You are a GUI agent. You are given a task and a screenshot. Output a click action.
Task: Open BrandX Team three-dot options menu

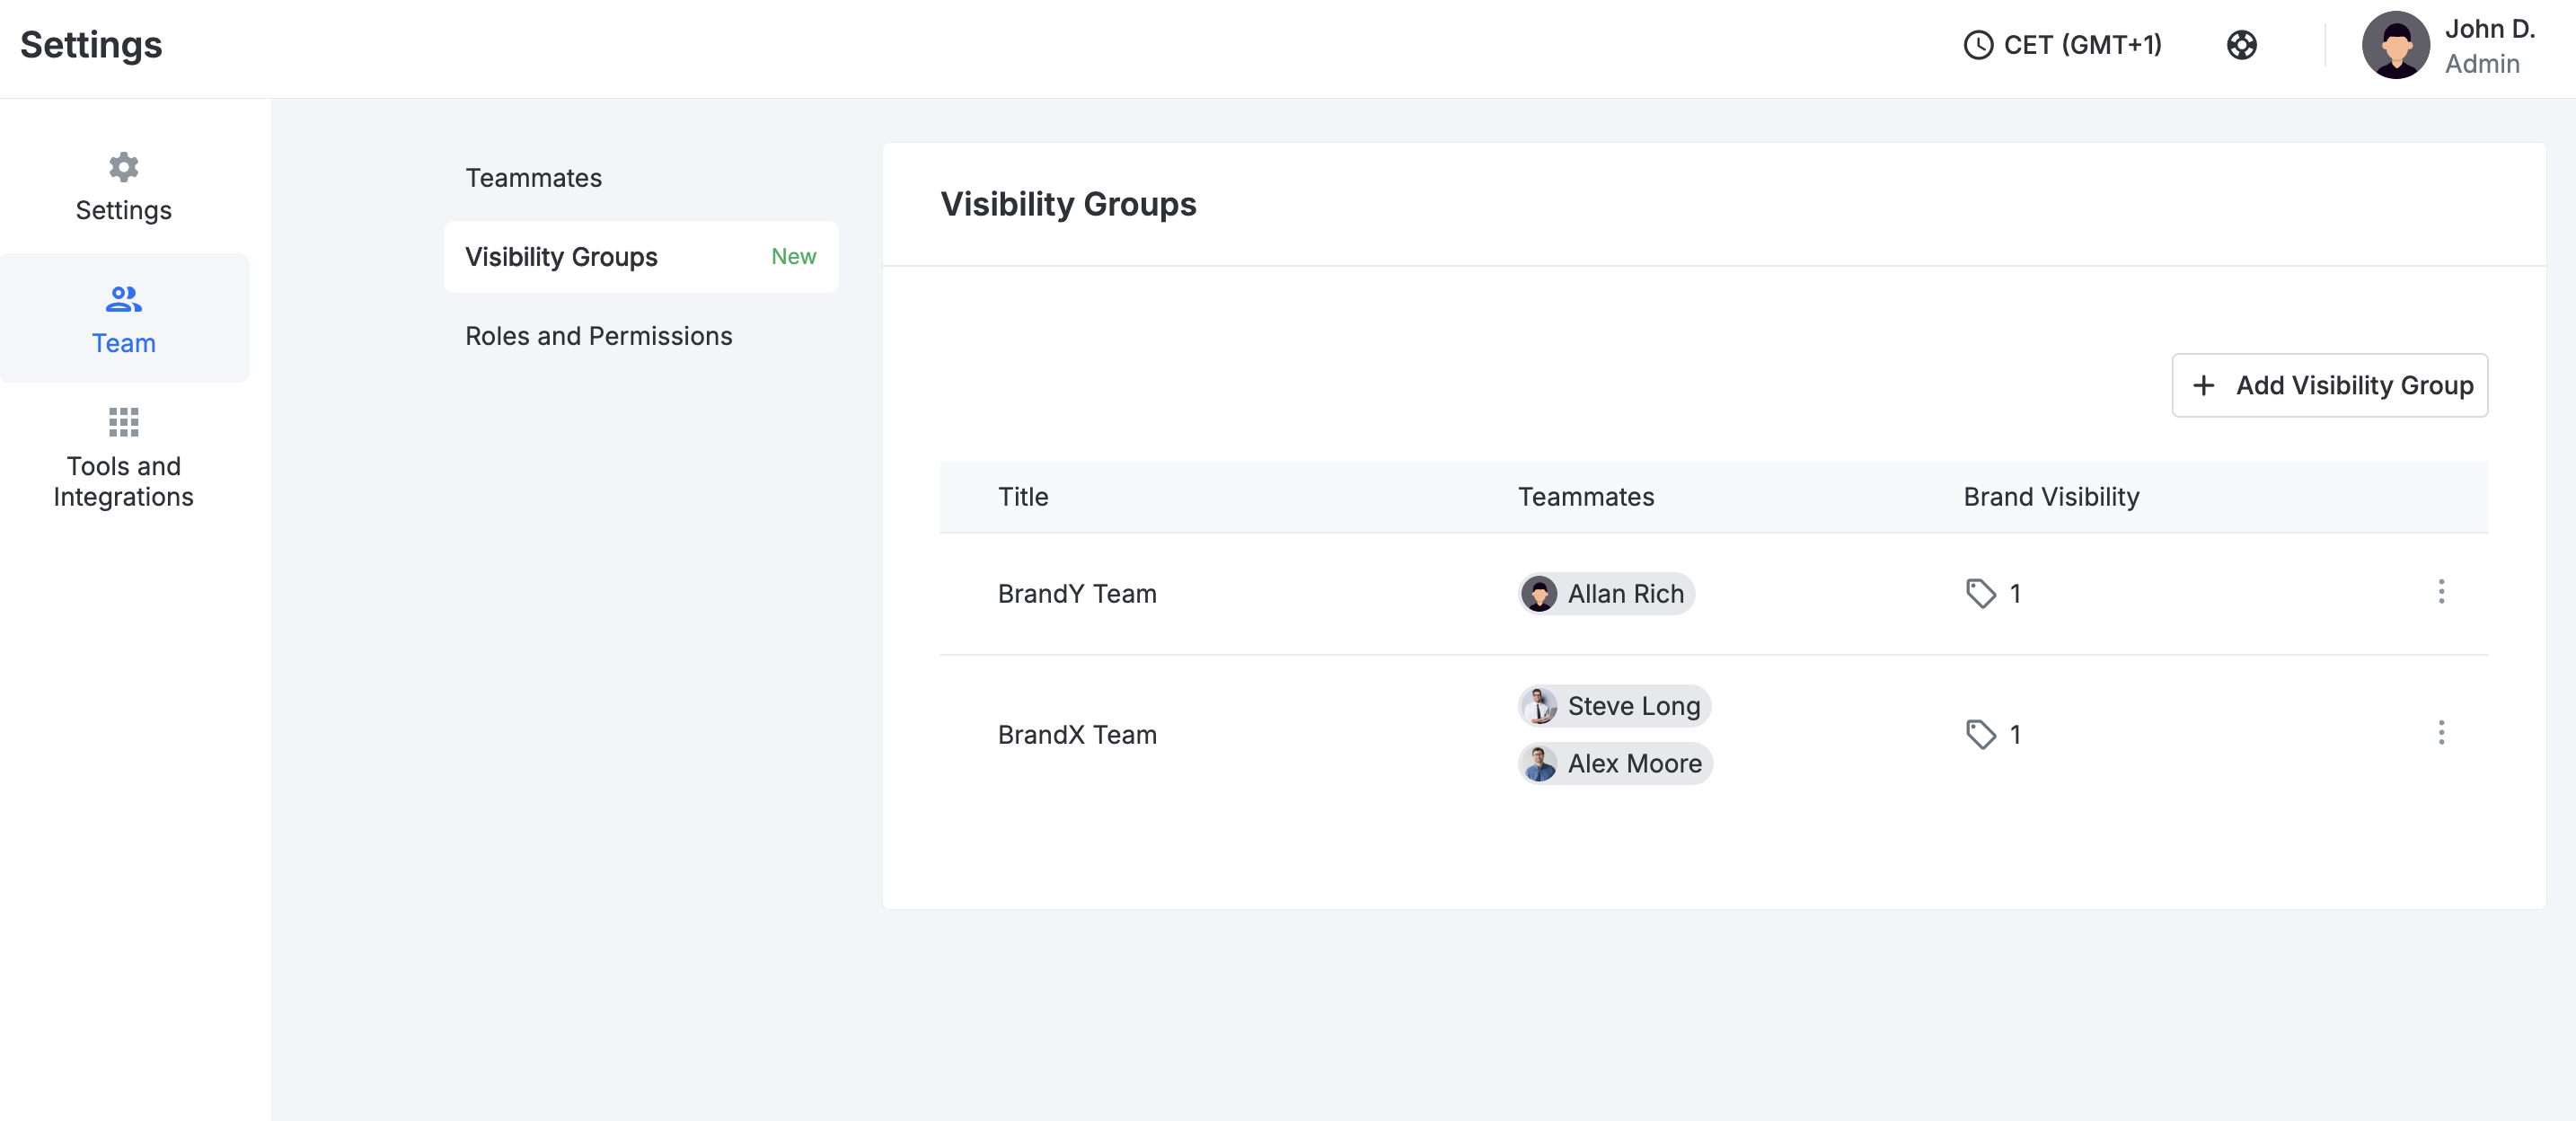tap(2440, 733)
